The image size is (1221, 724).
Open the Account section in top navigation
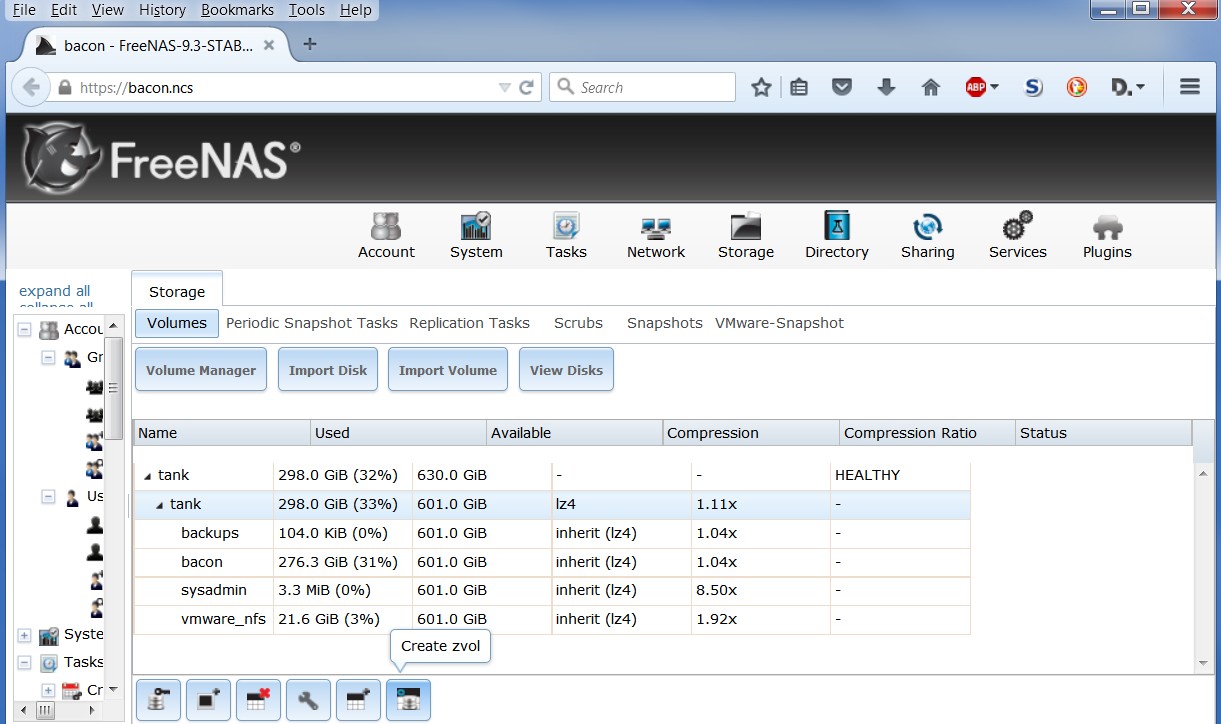386,236
